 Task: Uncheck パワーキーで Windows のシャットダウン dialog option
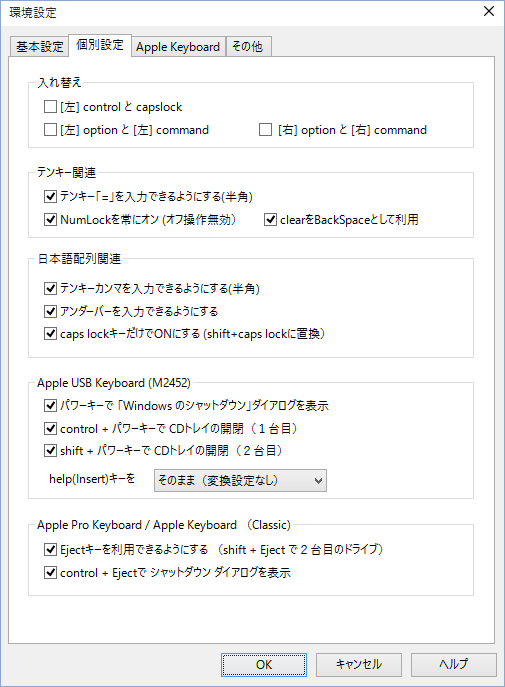tap(50, 405)
